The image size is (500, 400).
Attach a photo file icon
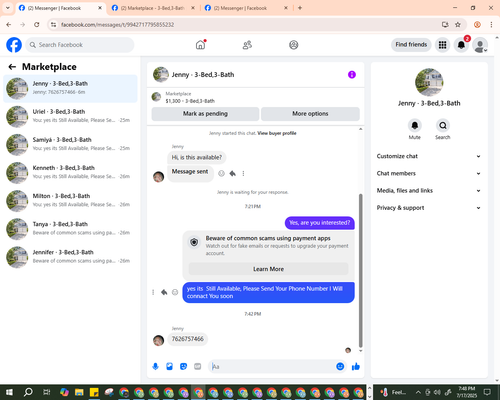169,367
